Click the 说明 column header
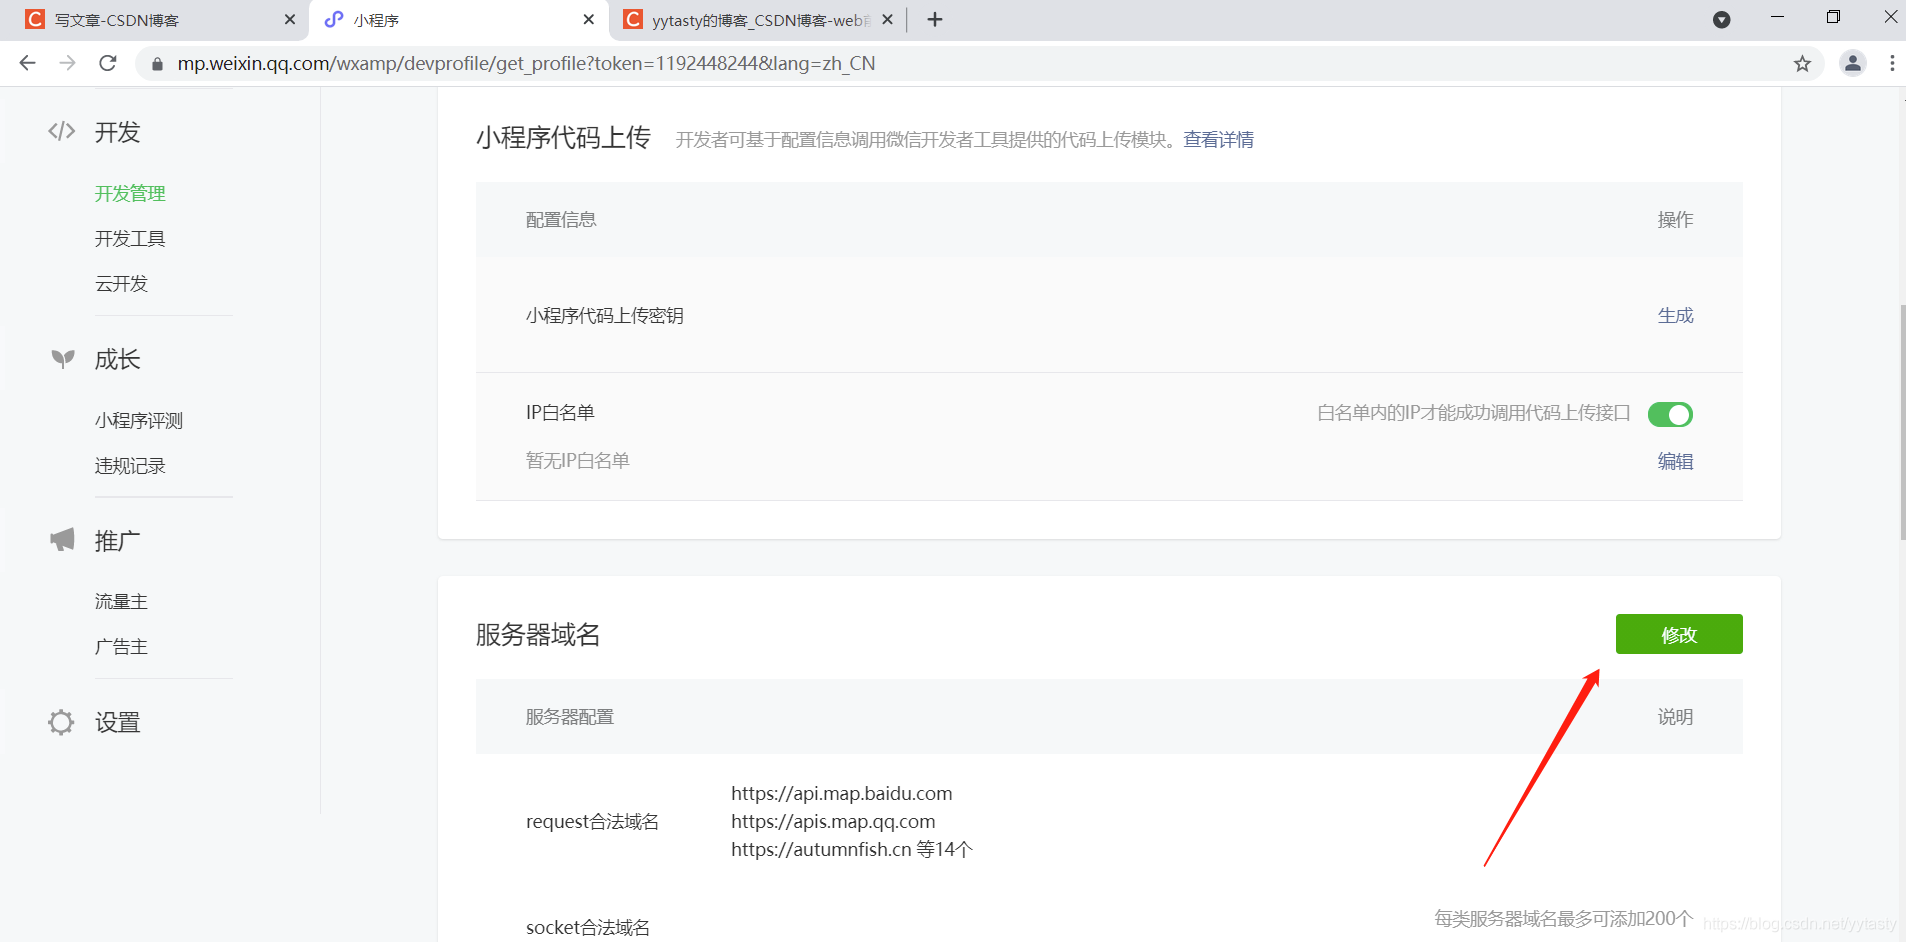 [x=1675, y=716]
